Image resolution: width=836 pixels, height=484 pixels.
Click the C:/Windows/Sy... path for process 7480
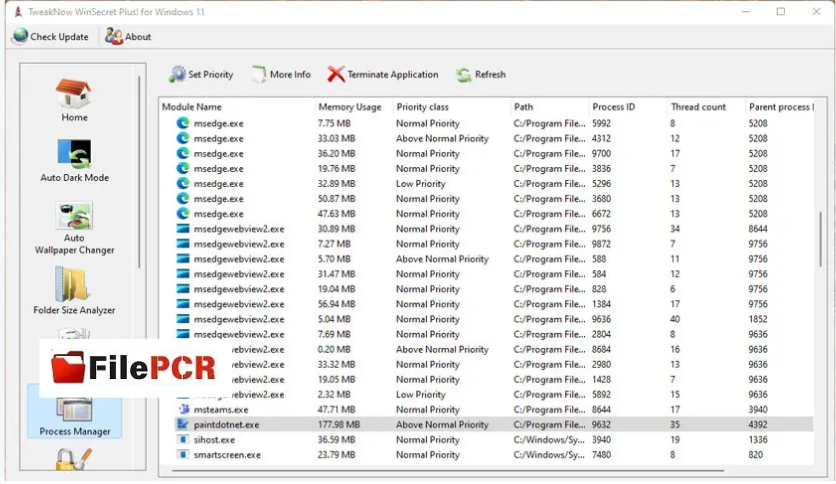click(549, 455)
